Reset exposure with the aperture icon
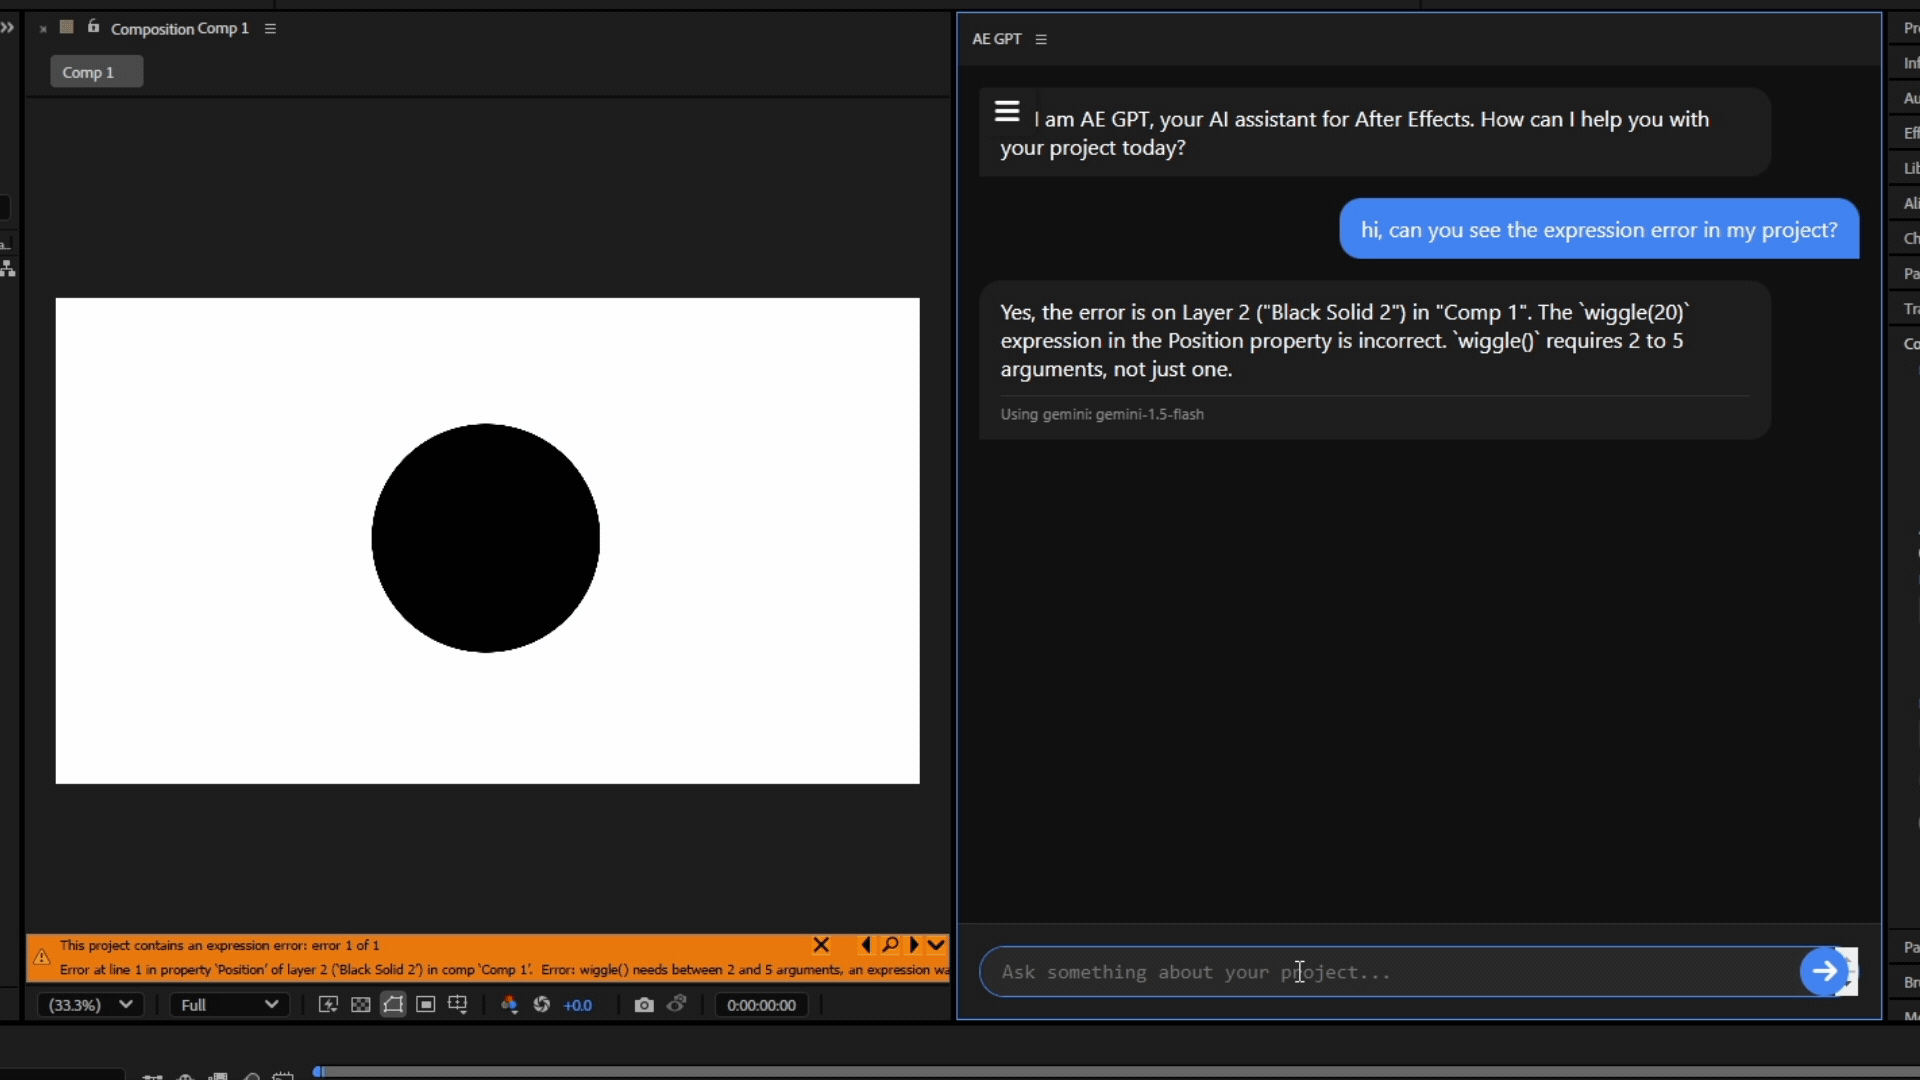 542,1005
